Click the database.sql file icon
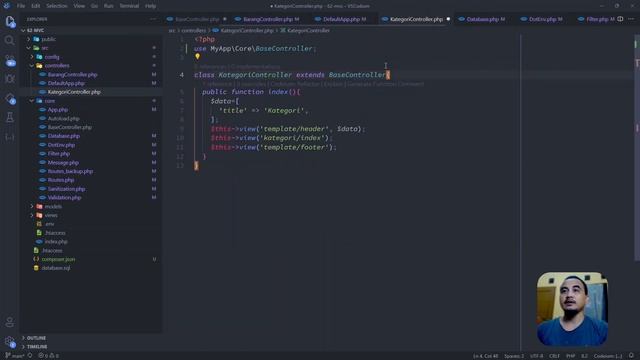The image size is (640, 360). [36, 268]
